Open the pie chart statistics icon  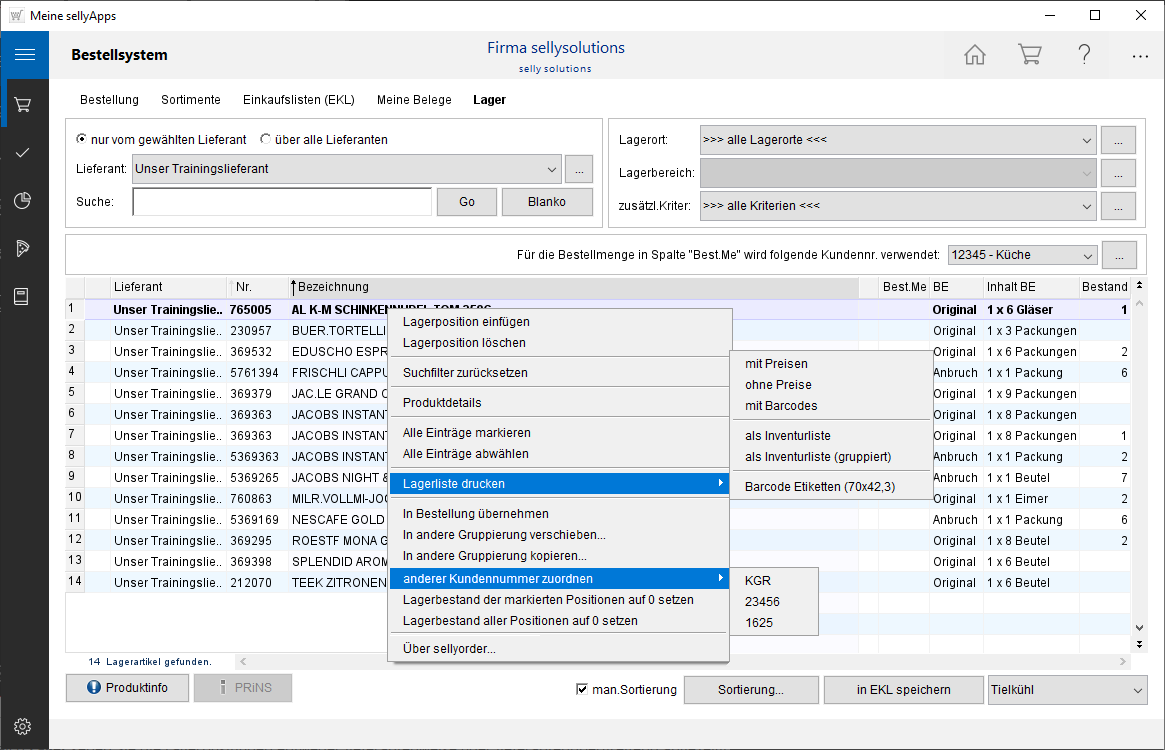24,201
